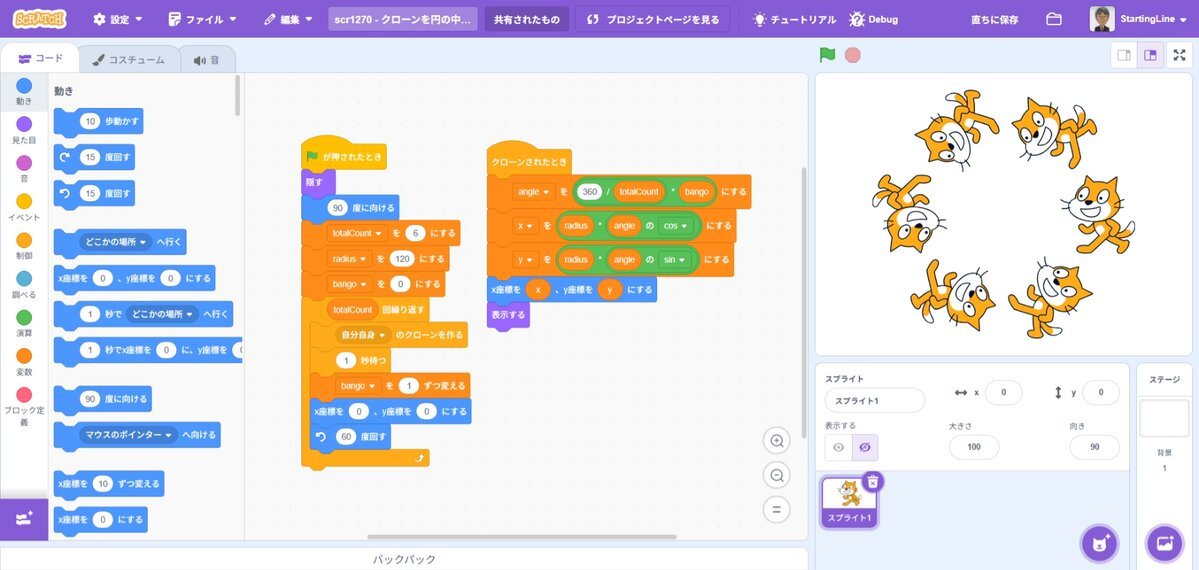
Task: Expand the バックパック backpack panel
Action: pyautogui.click(x=404, y=559)
